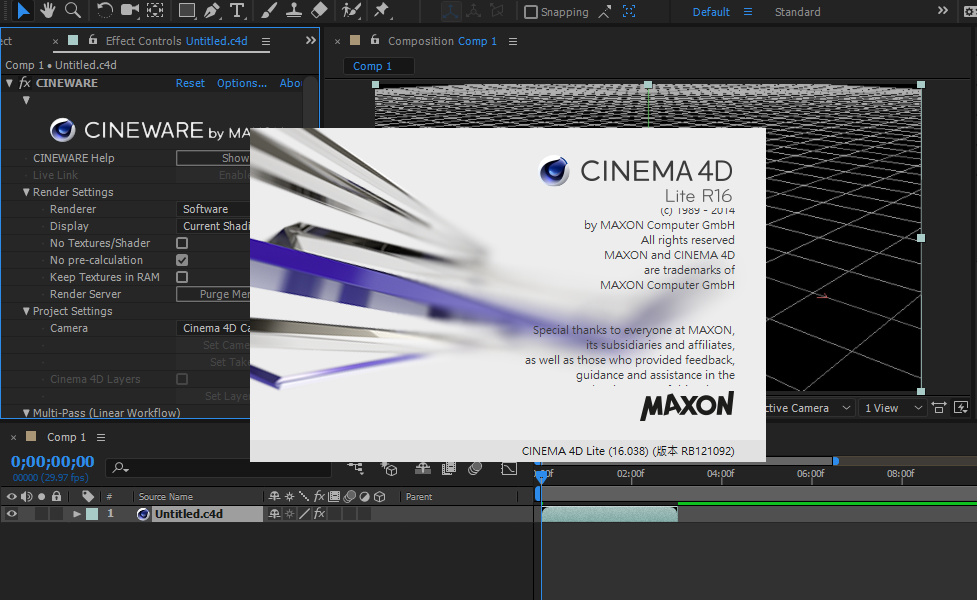Switch to Default workspace

coord(710,12)
